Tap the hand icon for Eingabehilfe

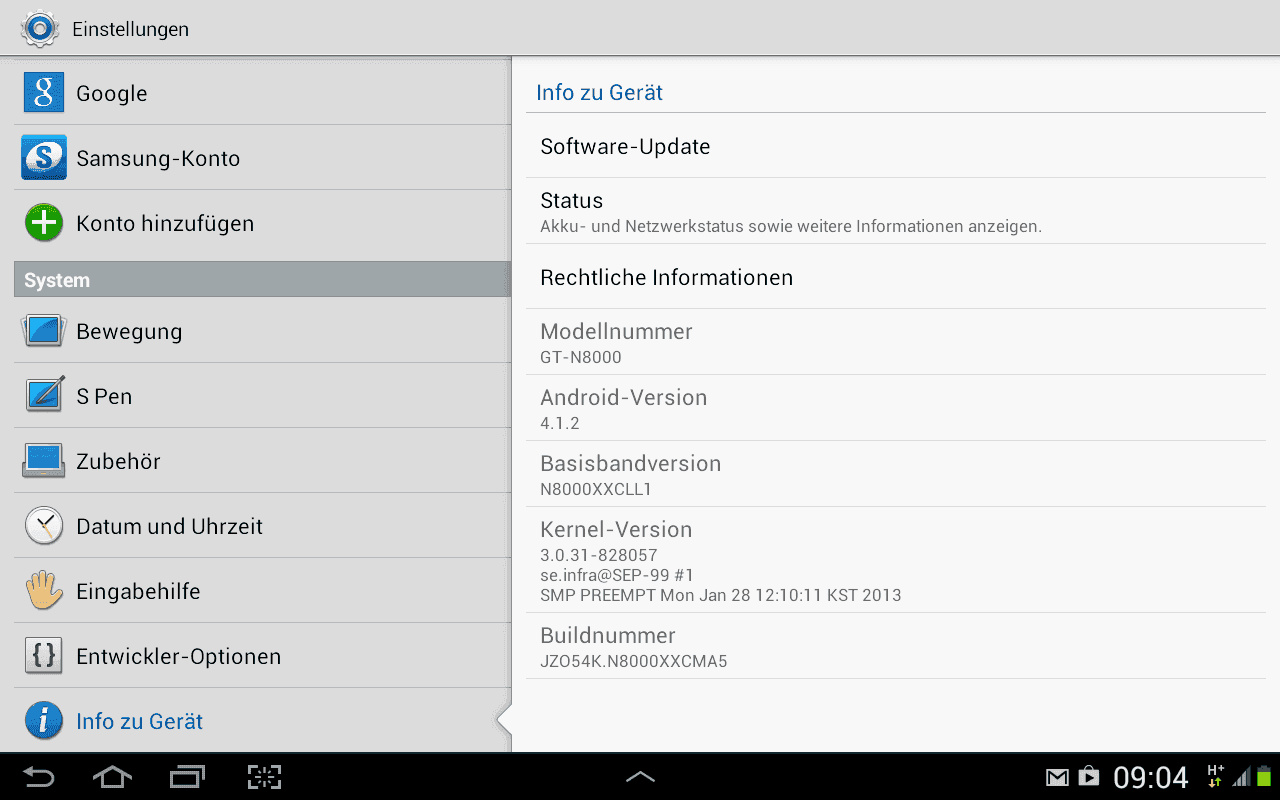[44, 590]
